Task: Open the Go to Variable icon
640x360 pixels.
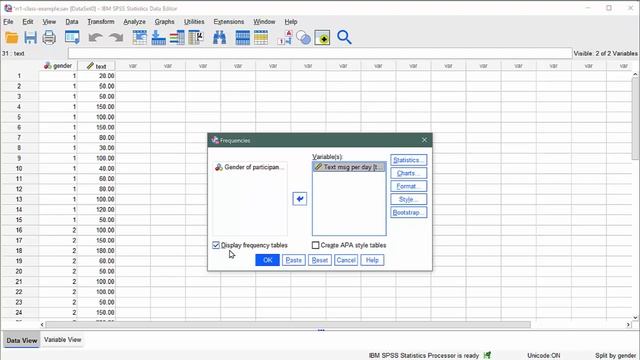Action: [158, 38]
